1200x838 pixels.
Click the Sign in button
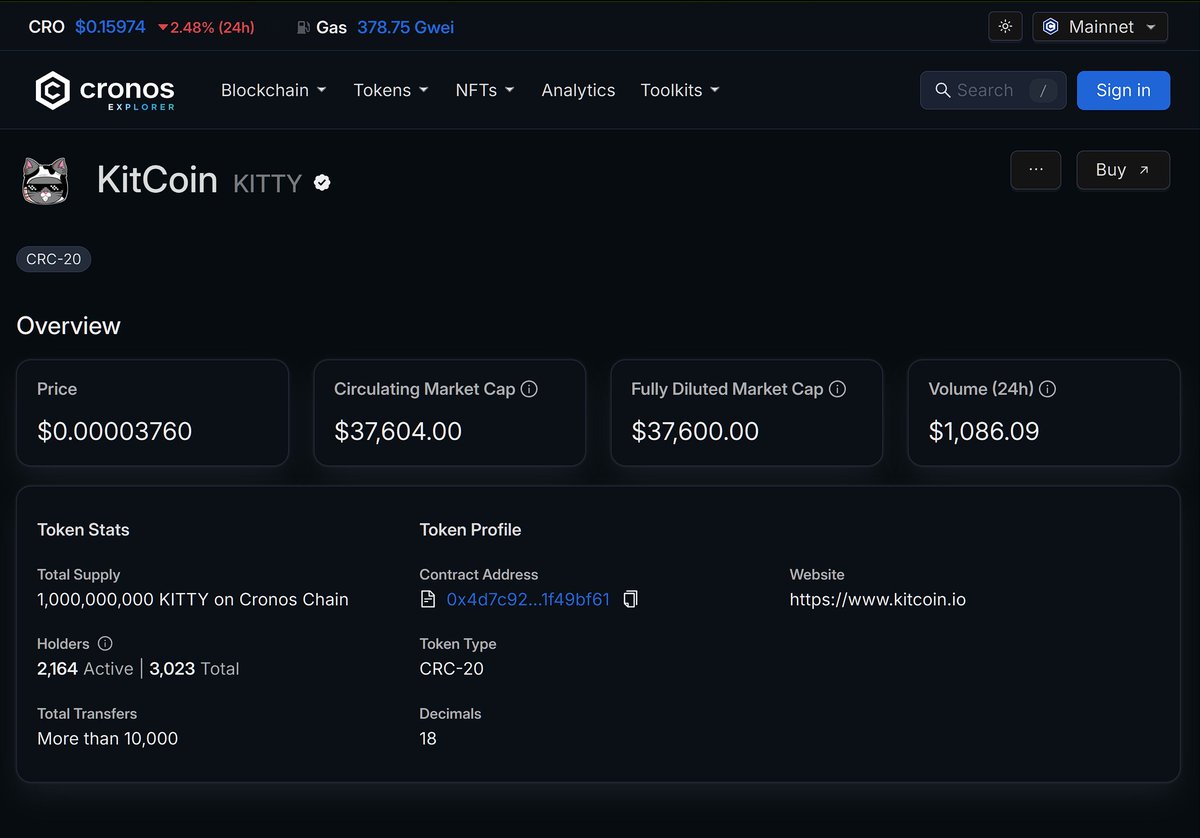[x=1123, y=90]
